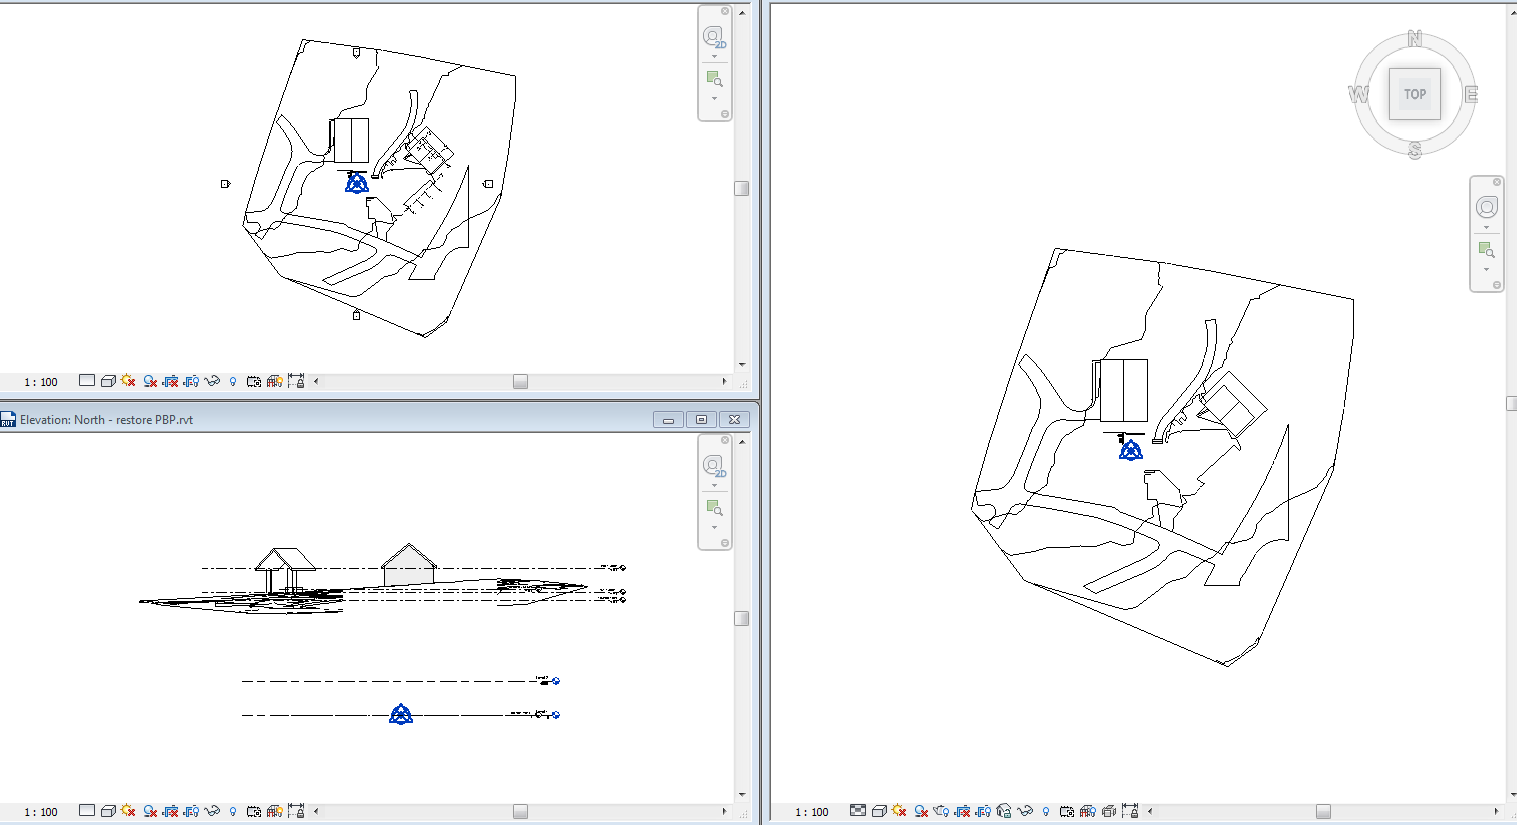Click Temporary Hide/Isolate glasses in 3D view bar
This screenshot has width=1517, height=825.
pos(1025,811)
